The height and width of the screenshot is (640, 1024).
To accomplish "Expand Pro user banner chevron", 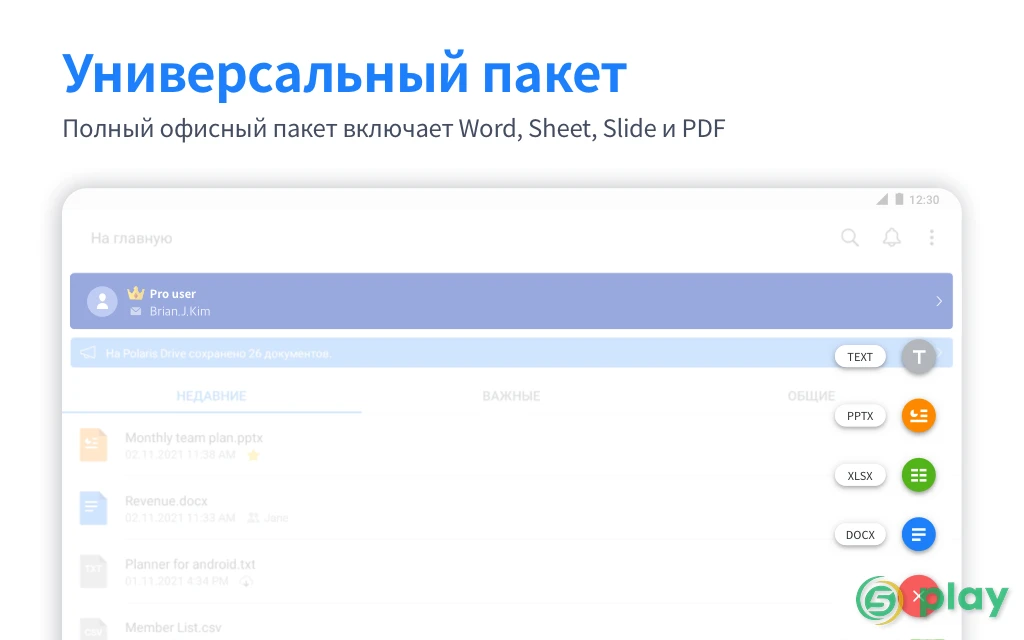I will click(939, 301).
